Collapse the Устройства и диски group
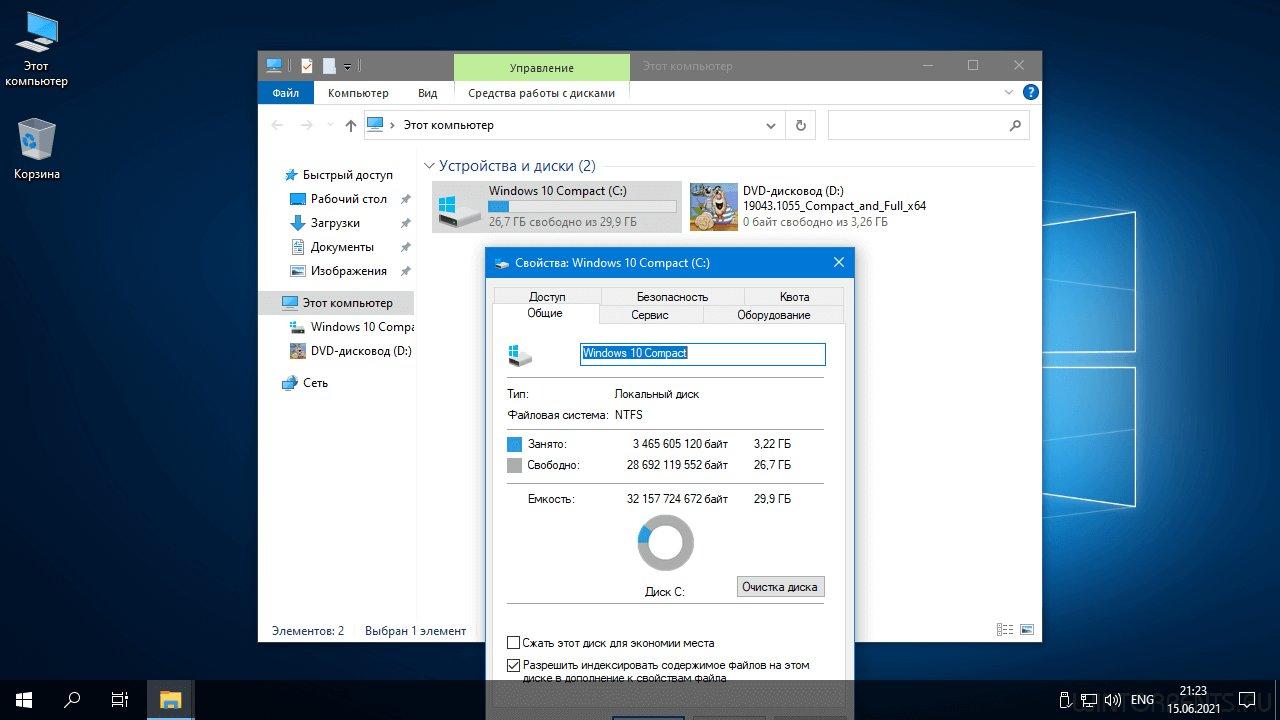 coord(429,166)
